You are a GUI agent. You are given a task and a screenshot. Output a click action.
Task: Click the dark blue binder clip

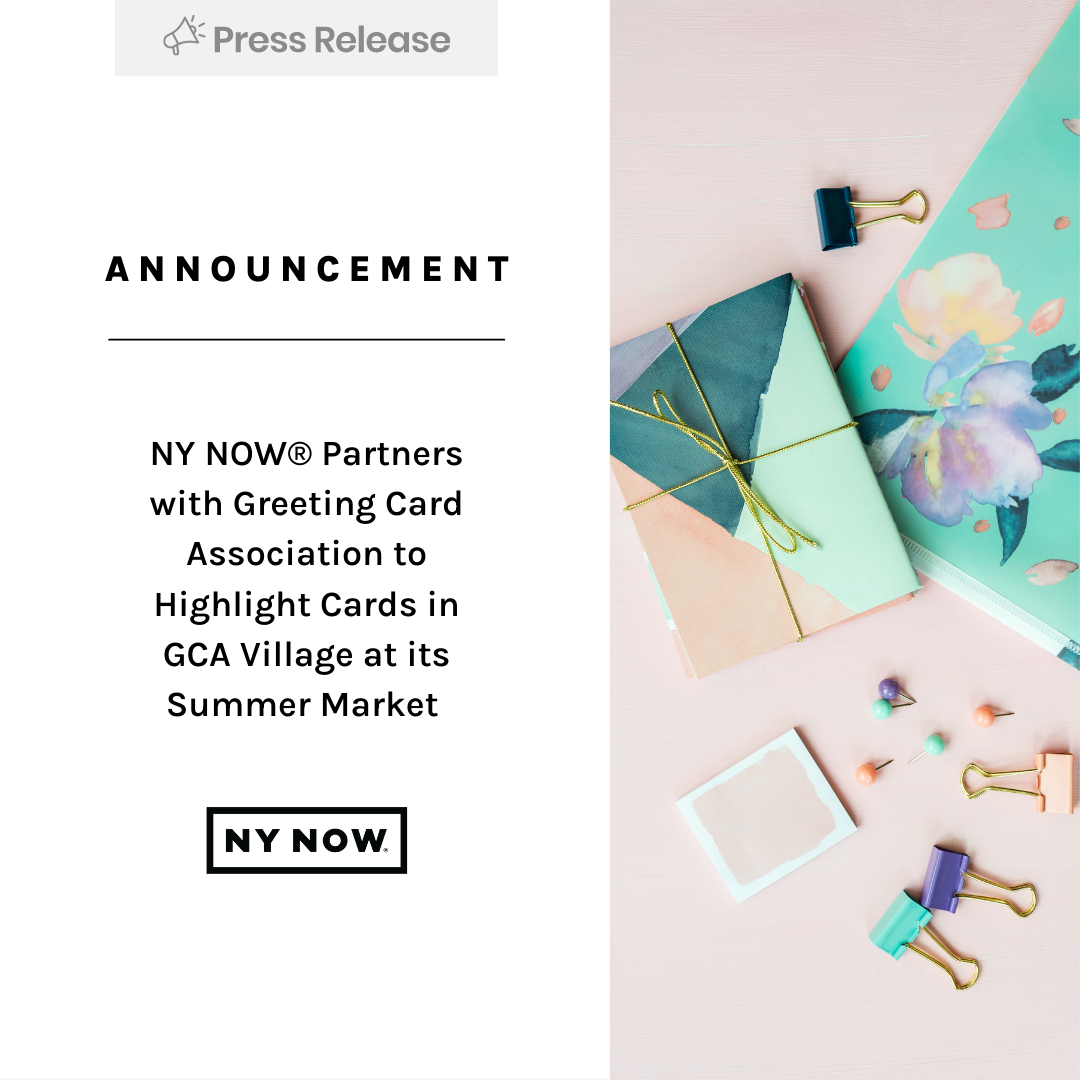[x=870, y=216]
